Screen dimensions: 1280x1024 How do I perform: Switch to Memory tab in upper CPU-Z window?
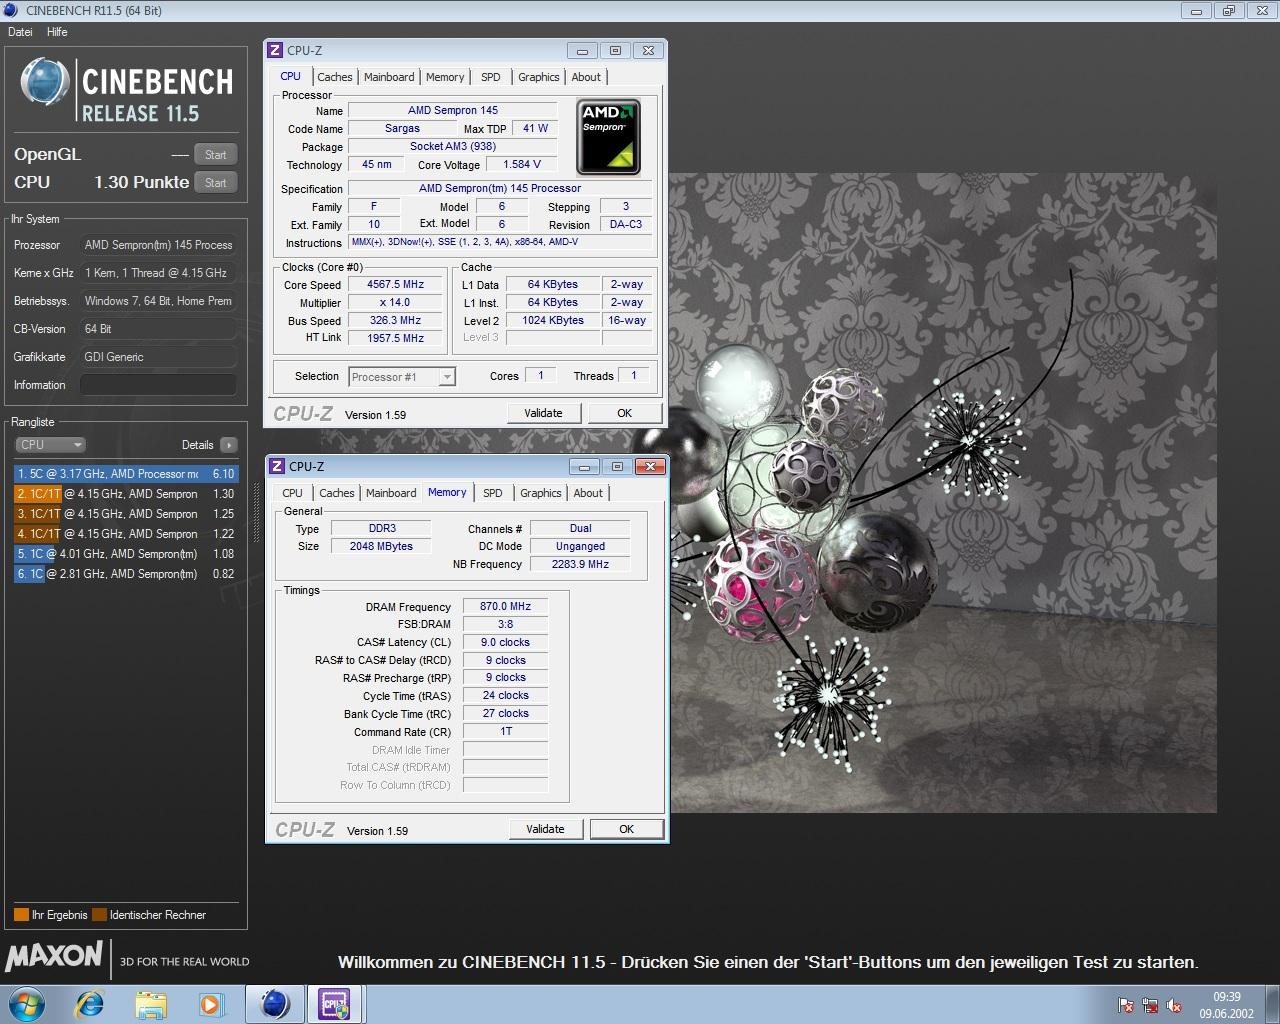pyautogui.click(x=445, y=77)
